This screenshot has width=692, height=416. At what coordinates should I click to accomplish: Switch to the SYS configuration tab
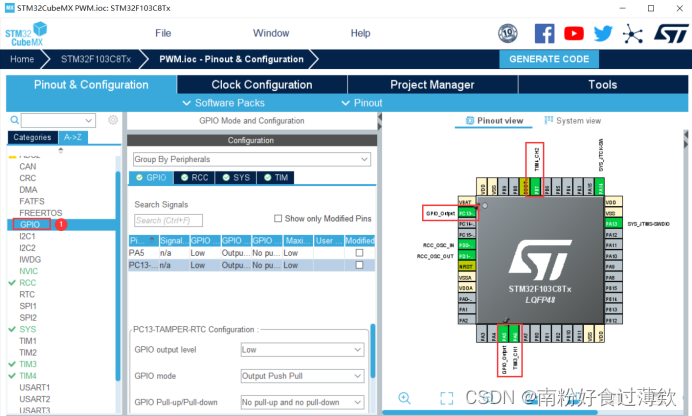(x=236, y=177)
